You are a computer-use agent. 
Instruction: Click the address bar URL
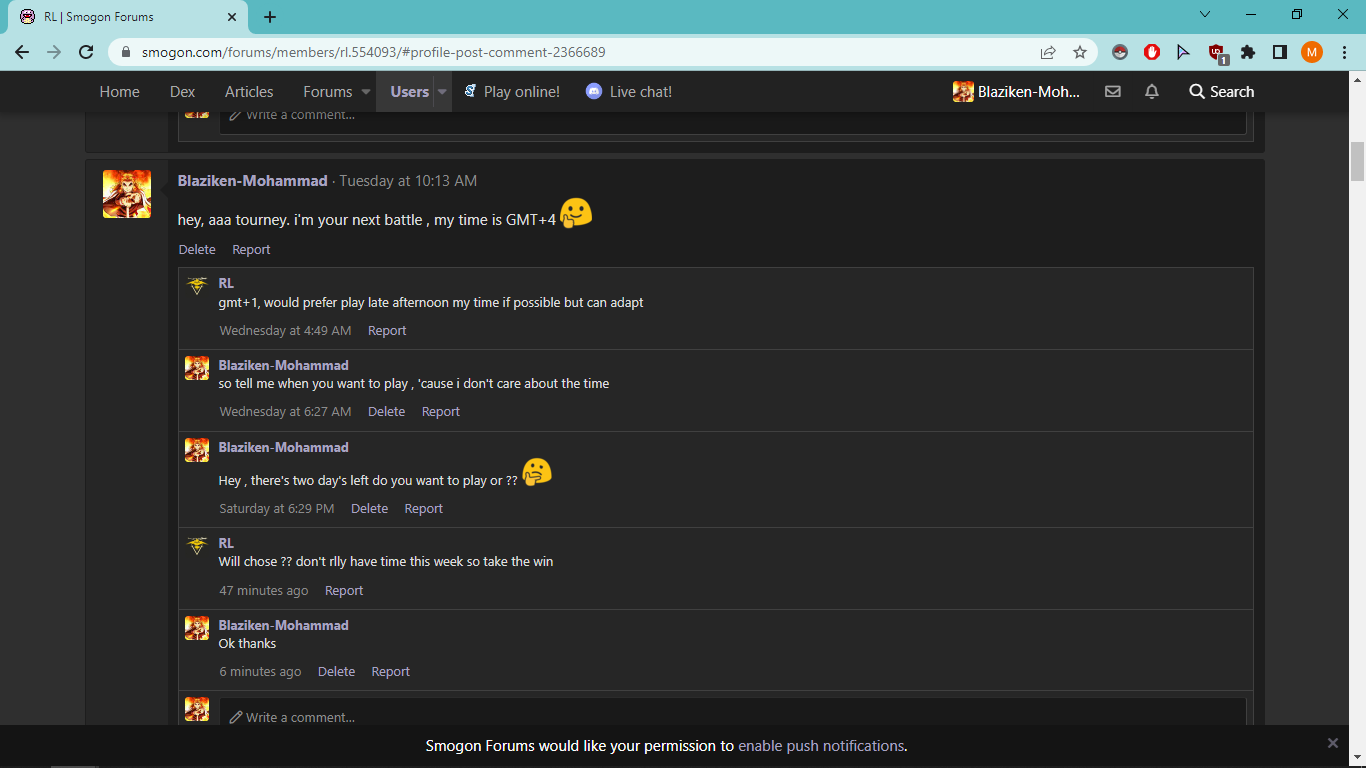pos(373,52)
